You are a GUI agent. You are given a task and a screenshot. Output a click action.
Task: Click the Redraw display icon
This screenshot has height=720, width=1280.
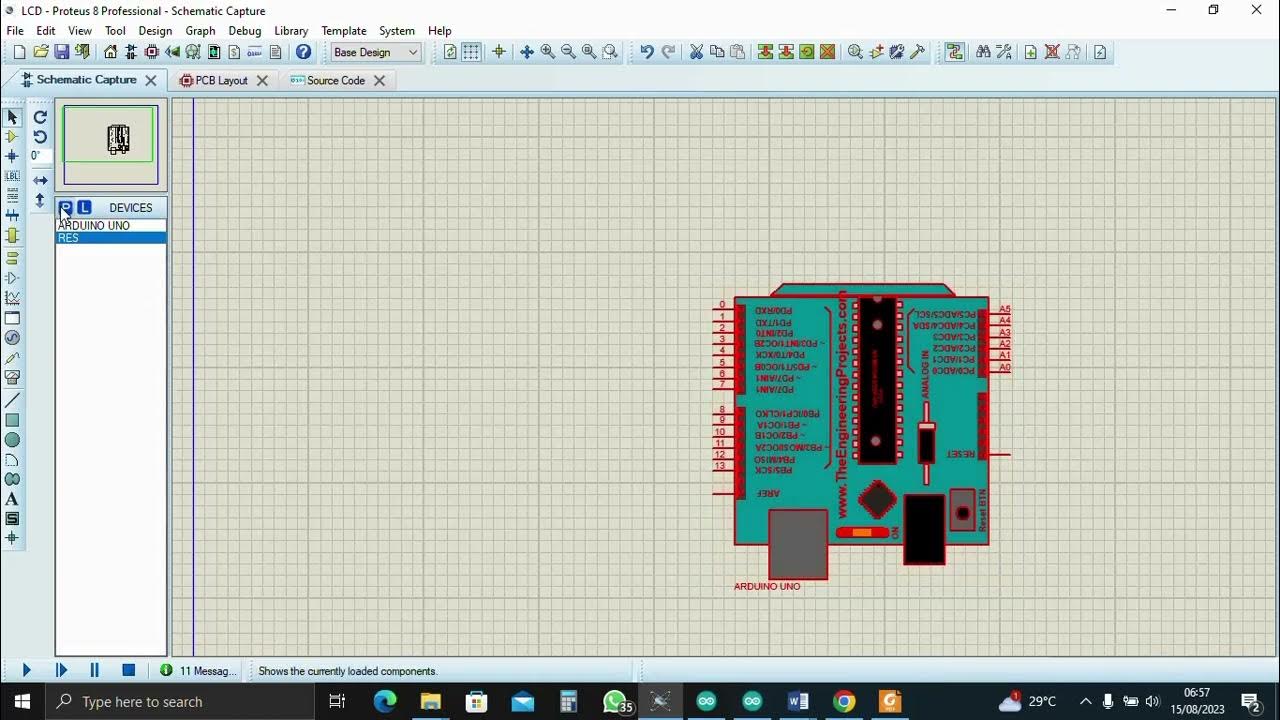[450, 52]
